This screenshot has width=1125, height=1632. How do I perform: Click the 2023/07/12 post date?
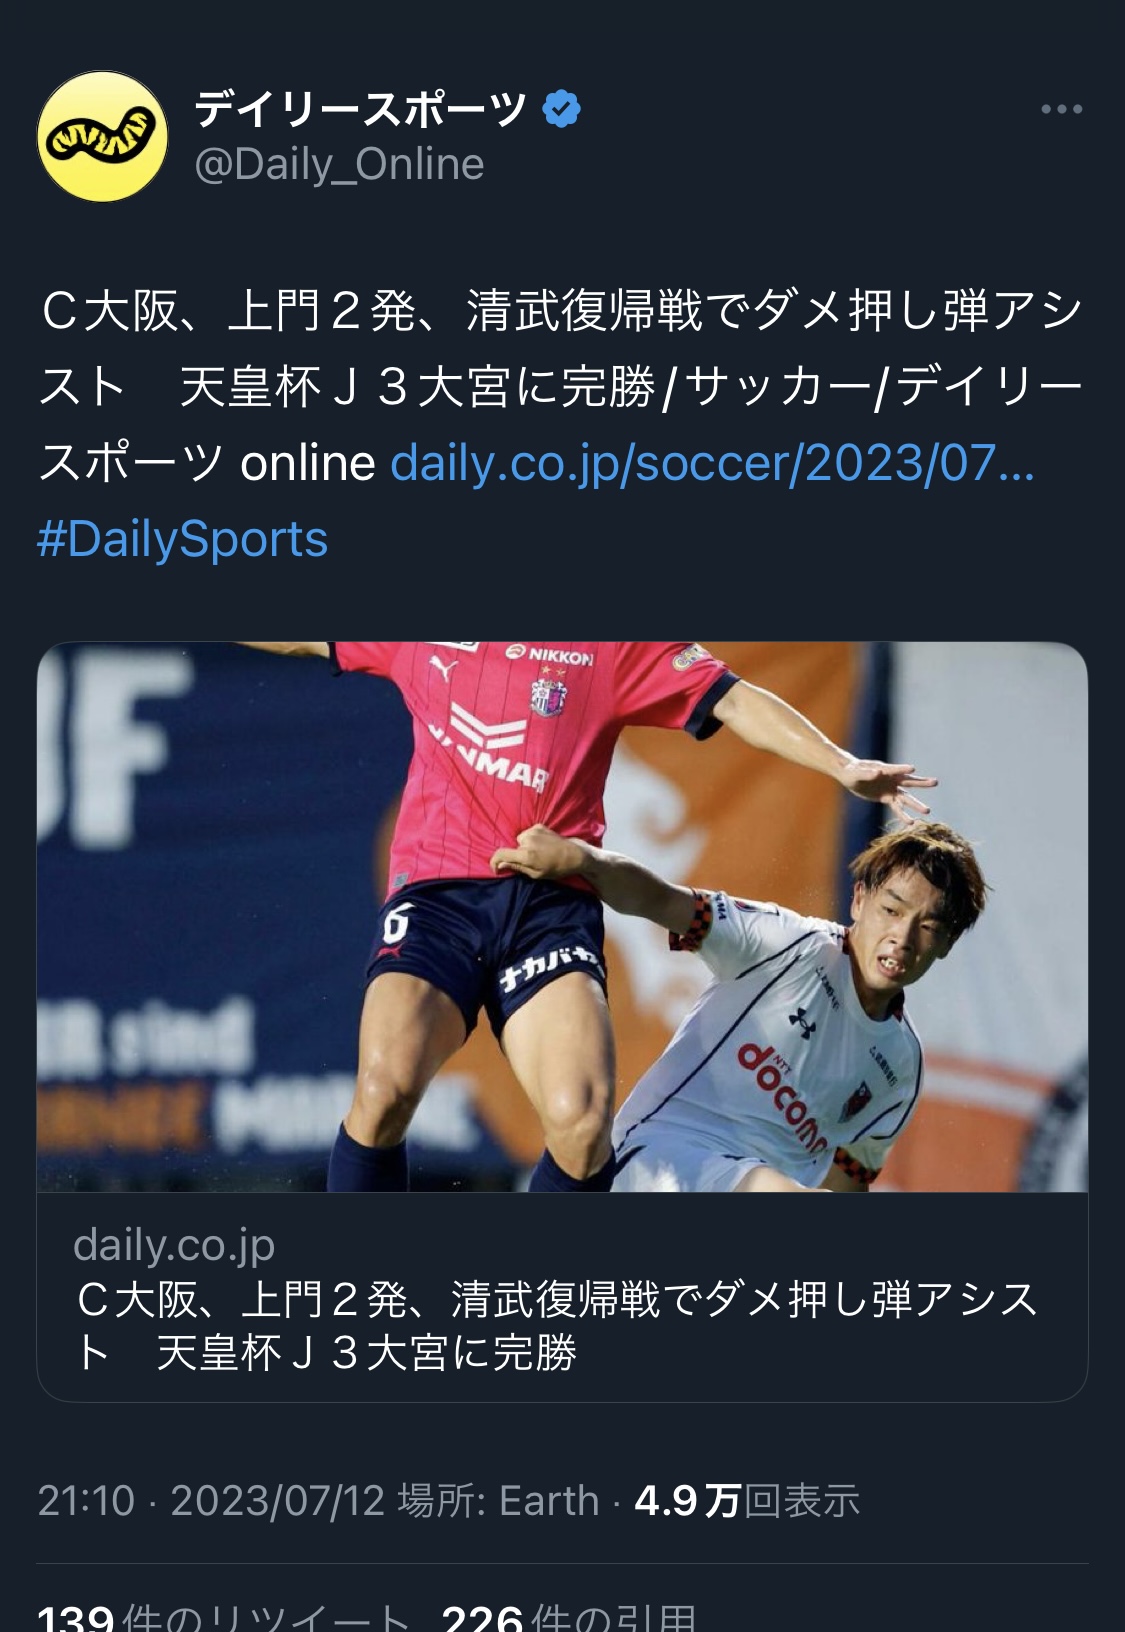point(278,1501)
